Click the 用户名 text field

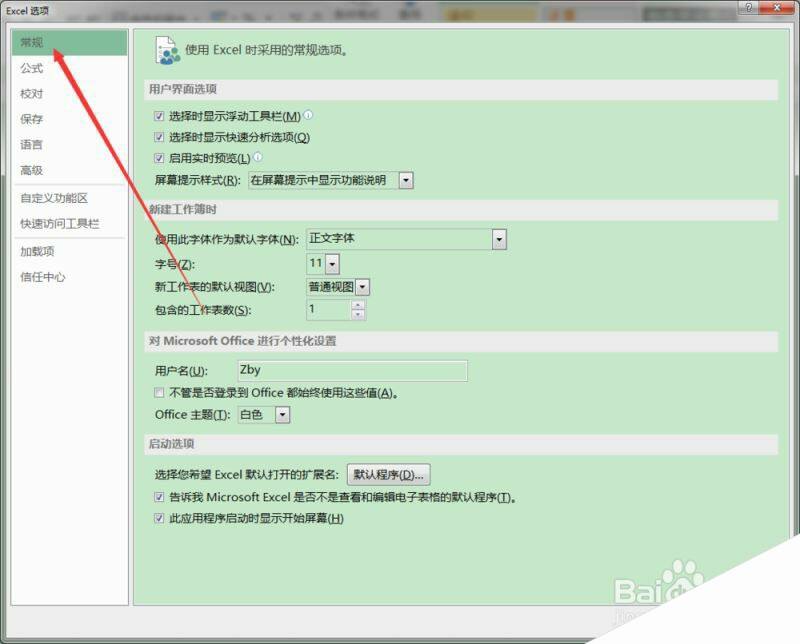[x=352, y=370]
